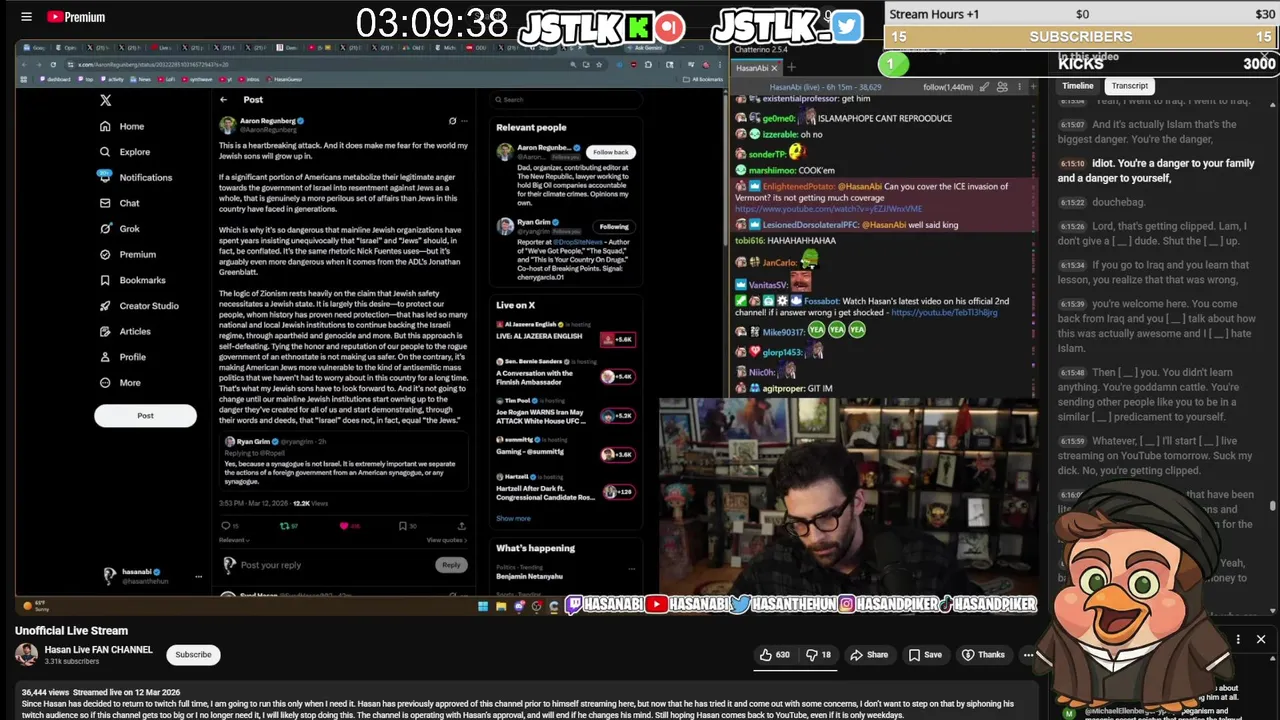Open Explore in streamed X sidebar
The height and width of the screenshot is (720, 1280).
point(124,152)
